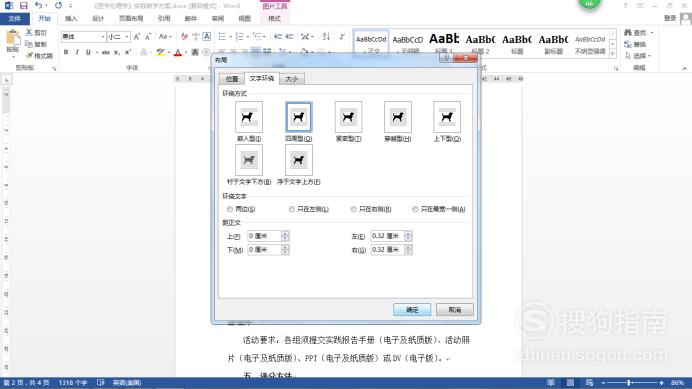The width and height of the screenshot is (692, 389).
Task: Click the Copy 复制 icon
Action: (29, 44)
